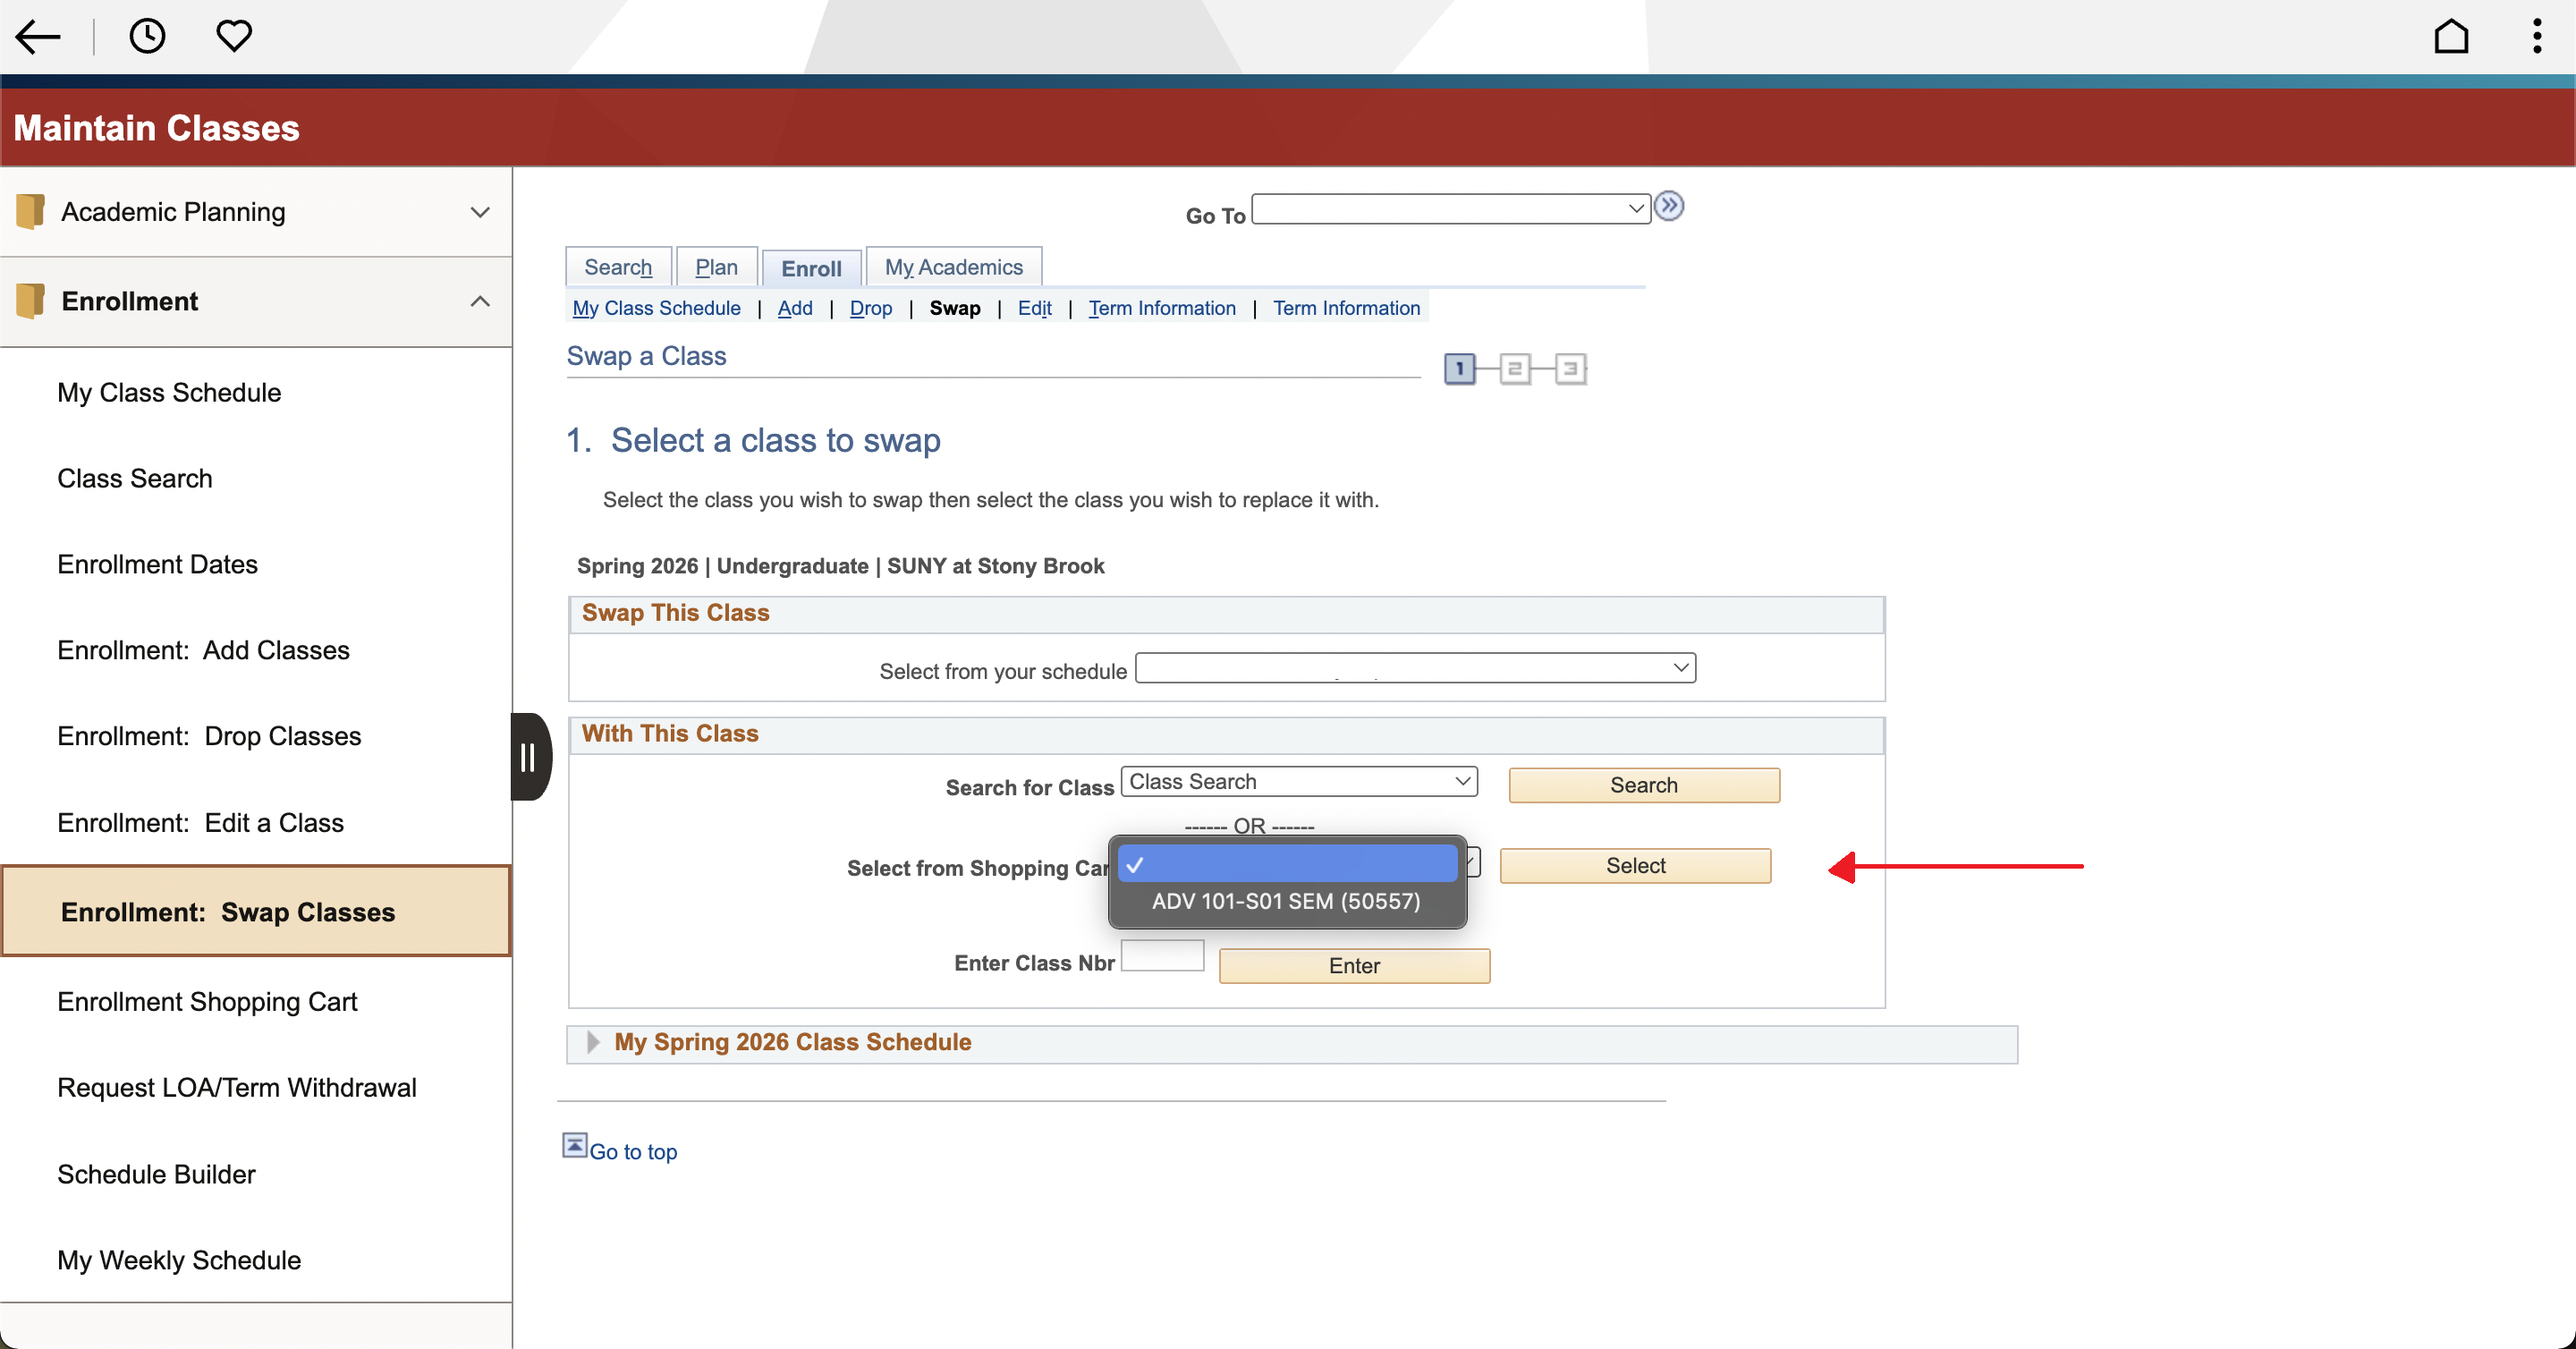
Task: Open the second Term Information link
Action: 1346,308
